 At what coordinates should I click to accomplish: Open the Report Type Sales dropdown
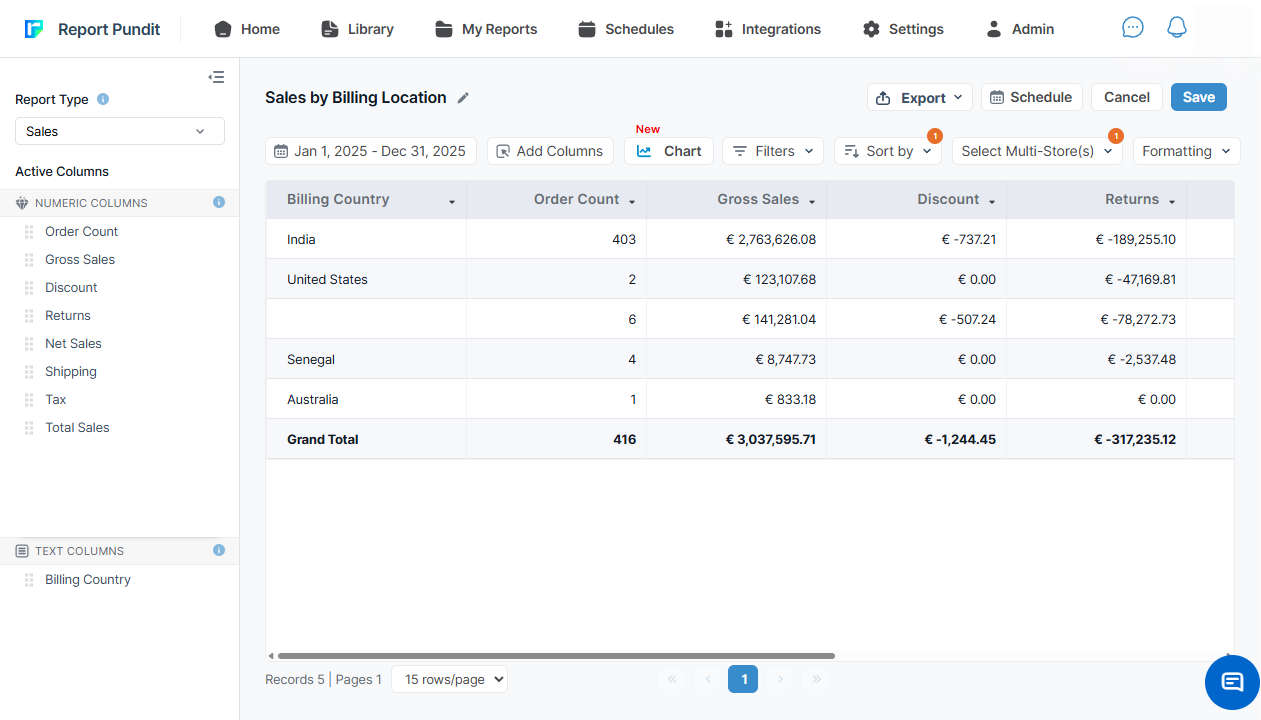coord(120,131)
